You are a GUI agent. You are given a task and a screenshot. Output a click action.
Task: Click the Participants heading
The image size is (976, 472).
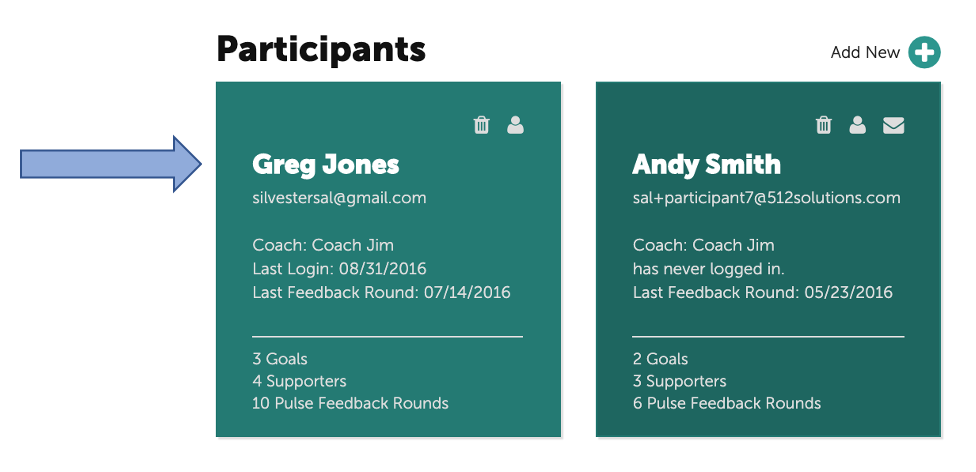pyautogui.click(x=321, y=48)
